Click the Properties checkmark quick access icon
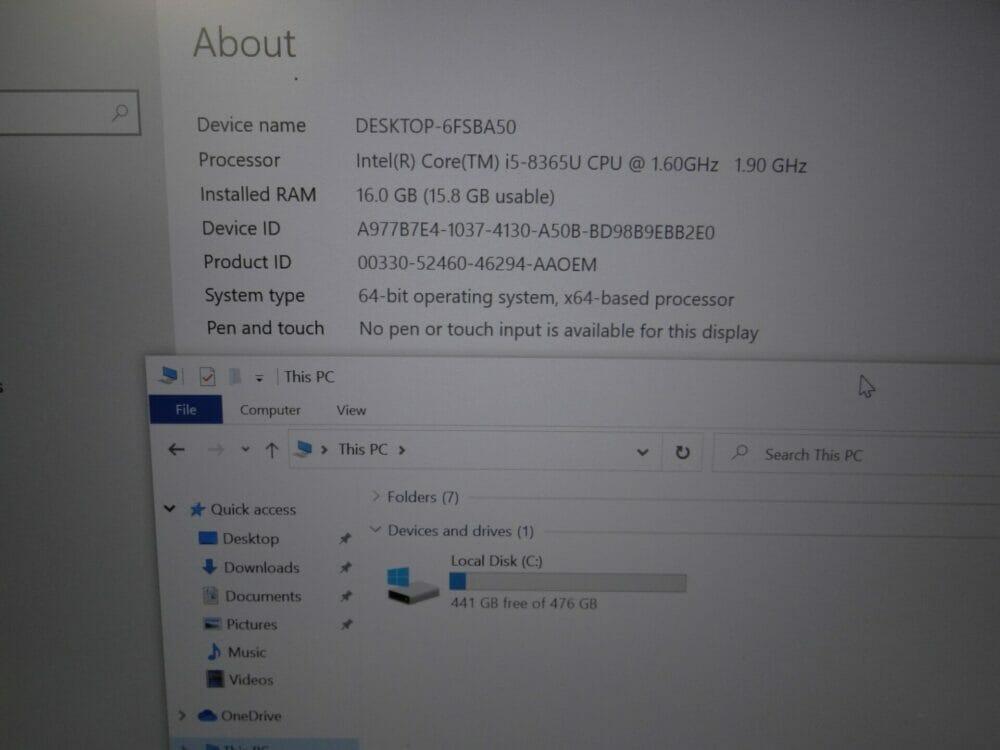Viewport: 1000px width, 750px height. pyautogui.click(x=207, y=376)
